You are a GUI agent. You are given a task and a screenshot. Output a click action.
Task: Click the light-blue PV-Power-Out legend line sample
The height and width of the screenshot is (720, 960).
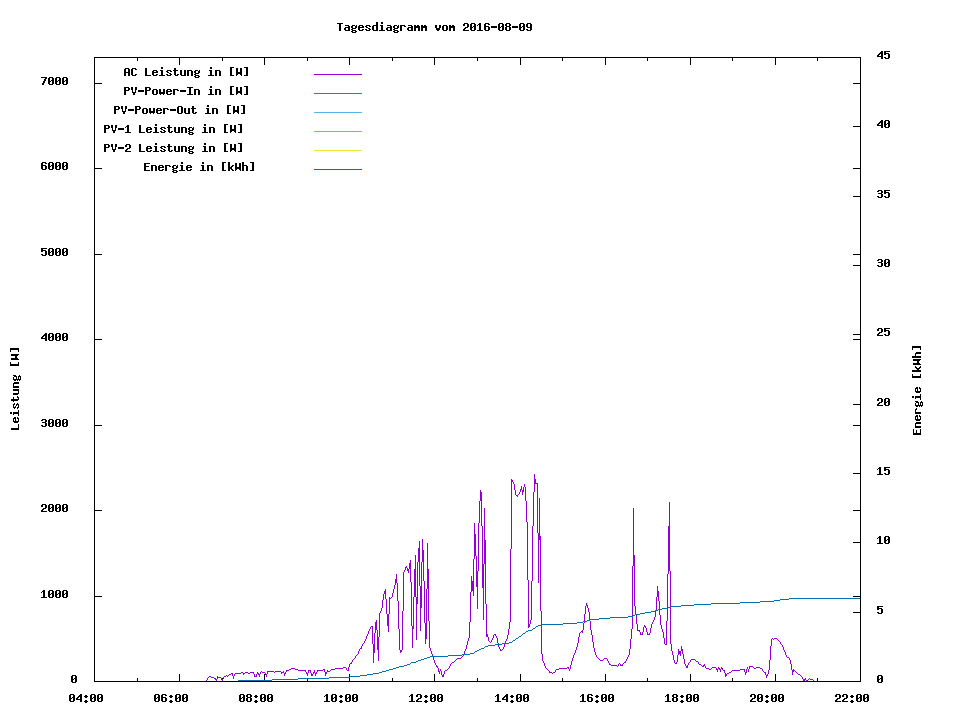click(337, 112)
